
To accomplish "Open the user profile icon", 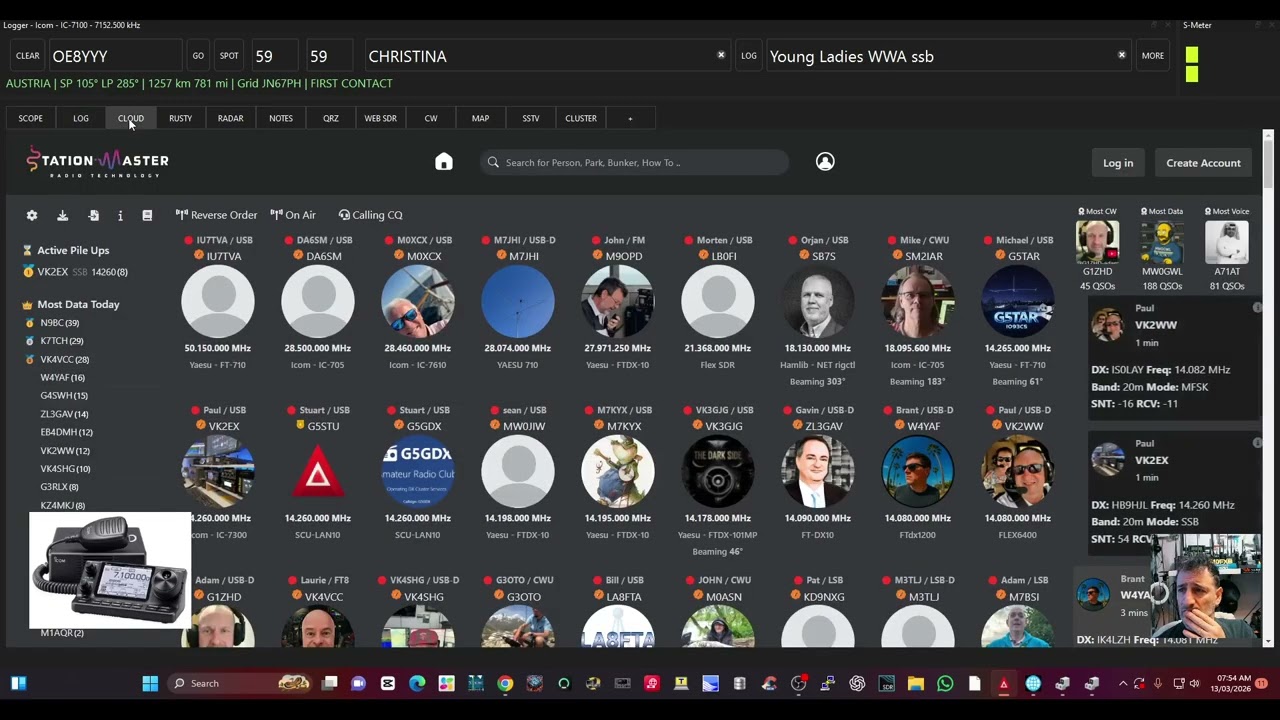I will click(x=825, y=162).
